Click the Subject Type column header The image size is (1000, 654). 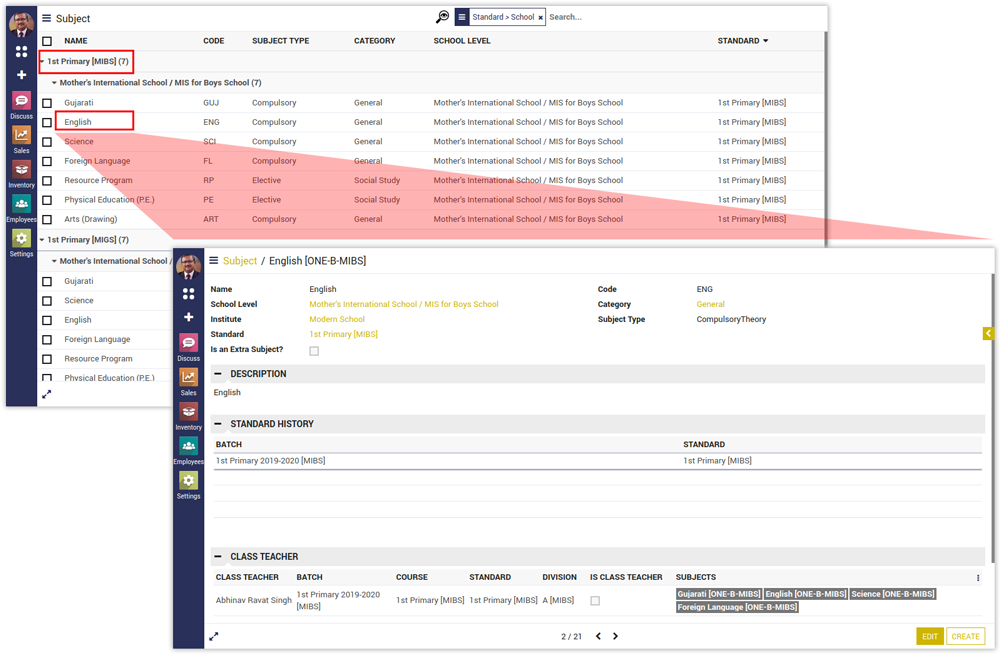(x=280, y=41)
